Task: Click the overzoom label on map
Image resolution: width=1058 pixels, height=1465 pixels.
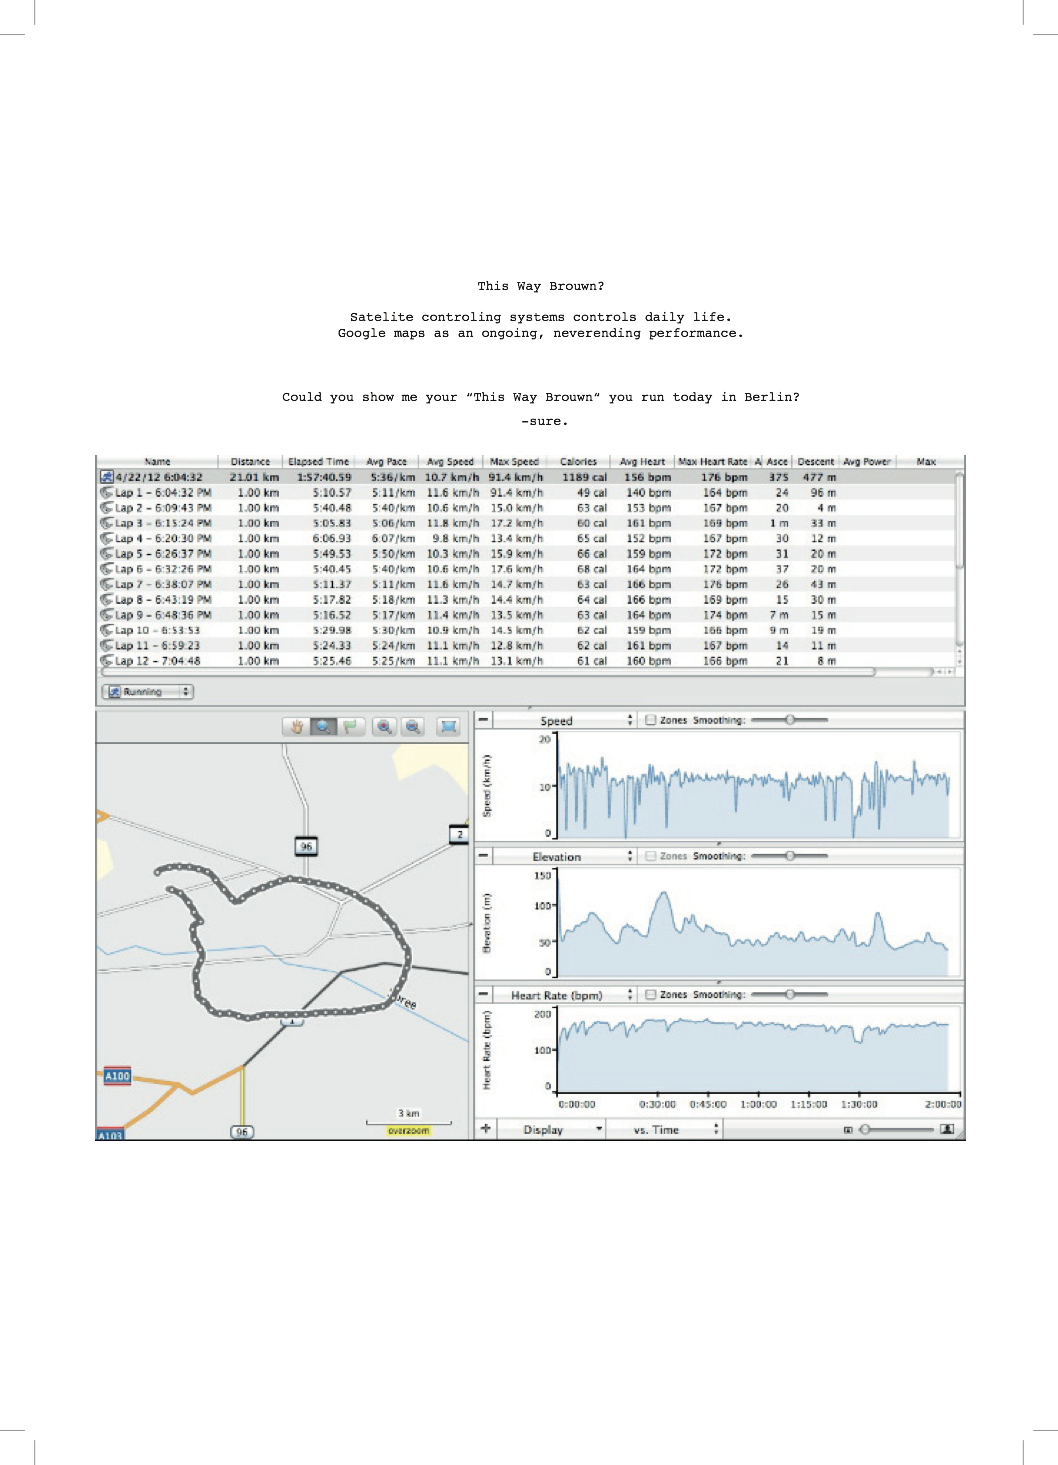Action: coord(409,1131)
